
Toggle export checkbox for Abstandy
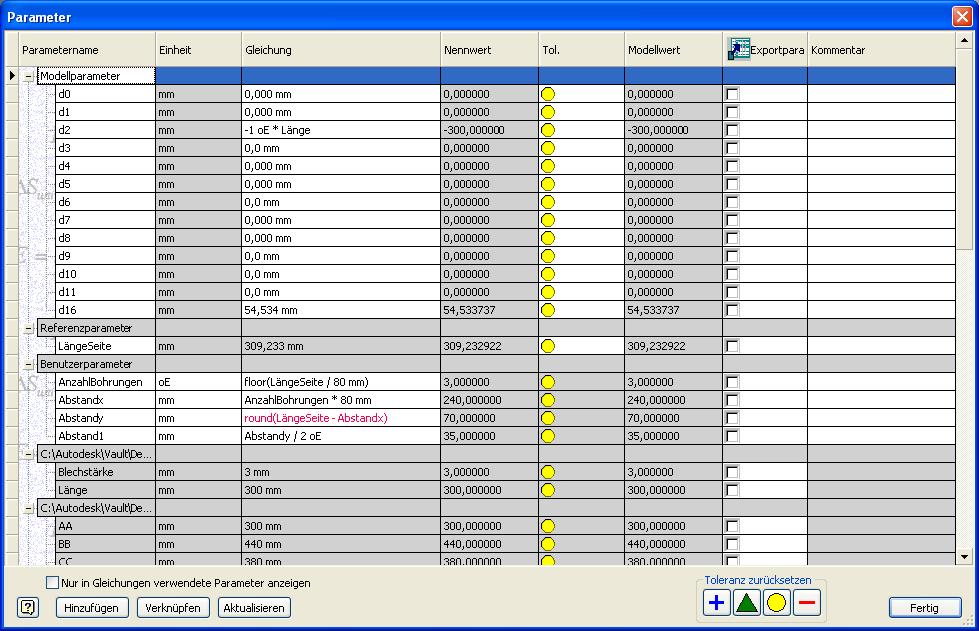(x=732, y=418)
